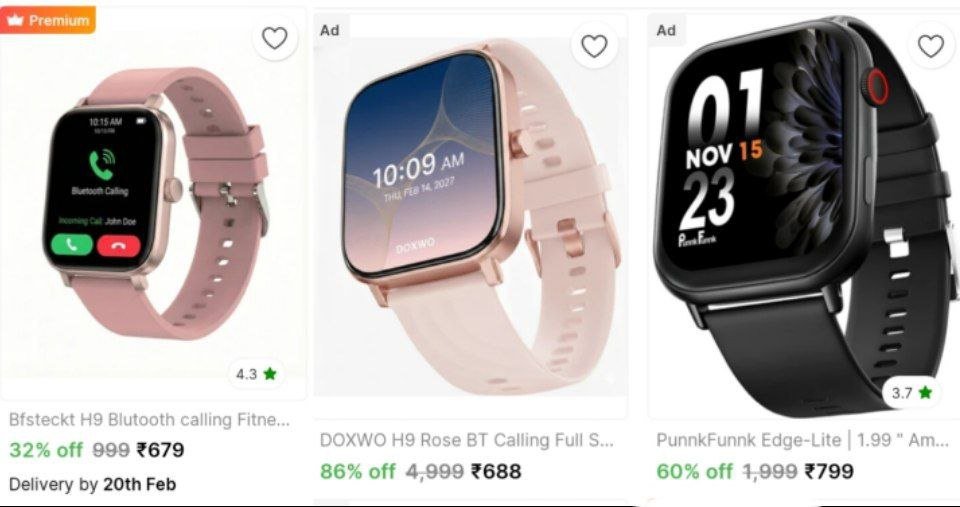Open PunnkFunnk Edge-Lite product title
The height and width of the screenshot is (507, 960).
(803, 440)
